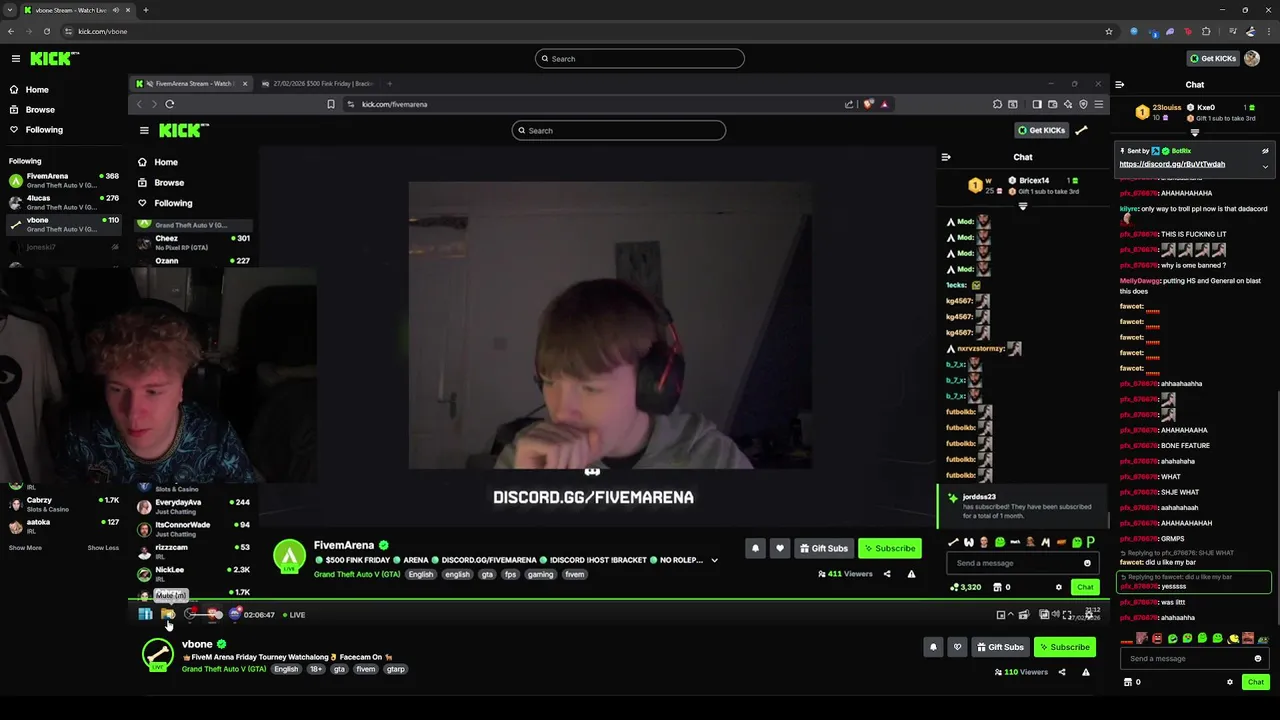Toggle FivemArena follow heart
The image size is (1280, 720).
pyautogui.click(x=779, y=548)
